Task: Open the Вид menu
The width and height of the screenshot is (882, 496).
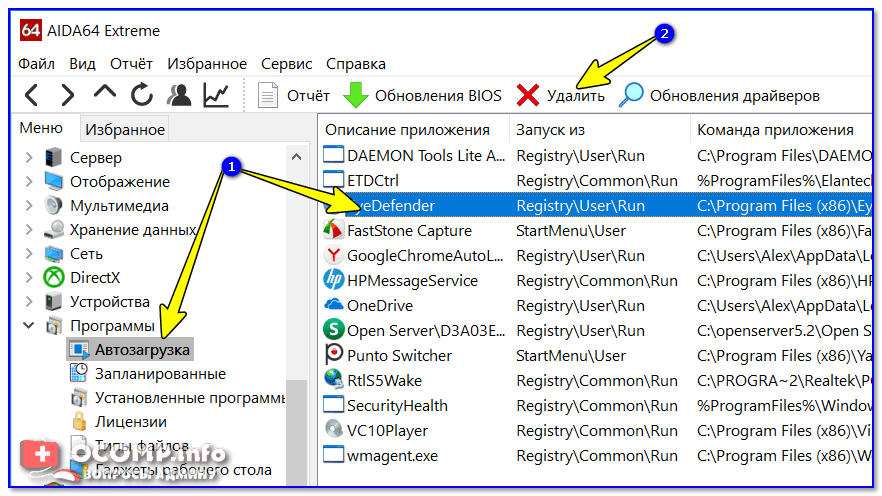Action: click(82, 64)
